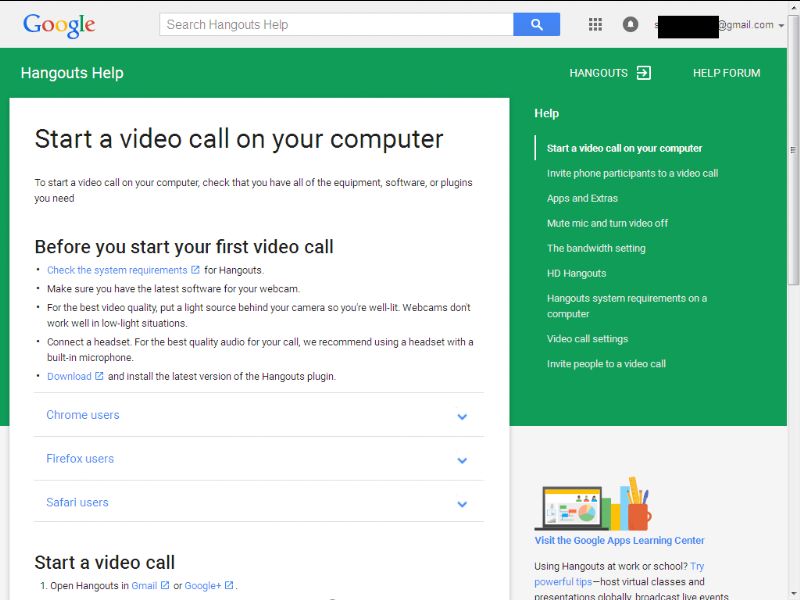Expand the Safari users section
The image size is (800, 600).
click(x=259, y=502)
